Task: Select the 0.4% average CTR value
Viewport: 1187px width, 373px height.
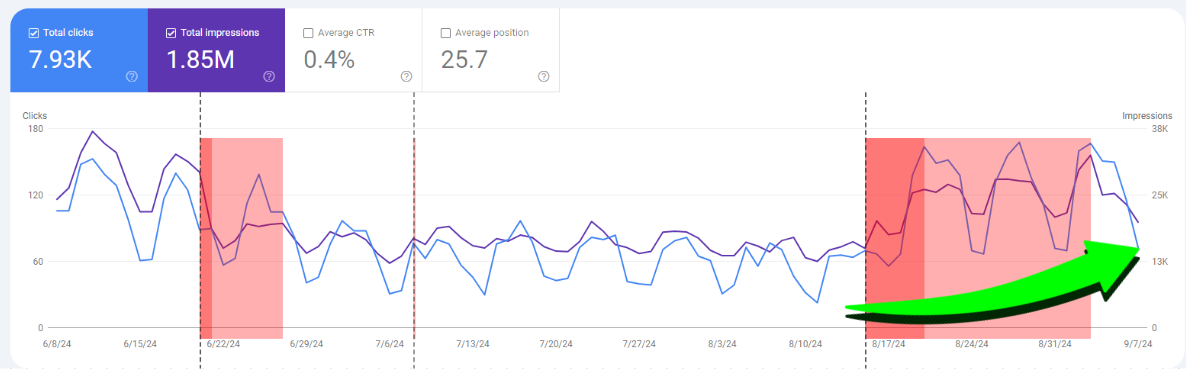Action: click(x=329, y=60)
